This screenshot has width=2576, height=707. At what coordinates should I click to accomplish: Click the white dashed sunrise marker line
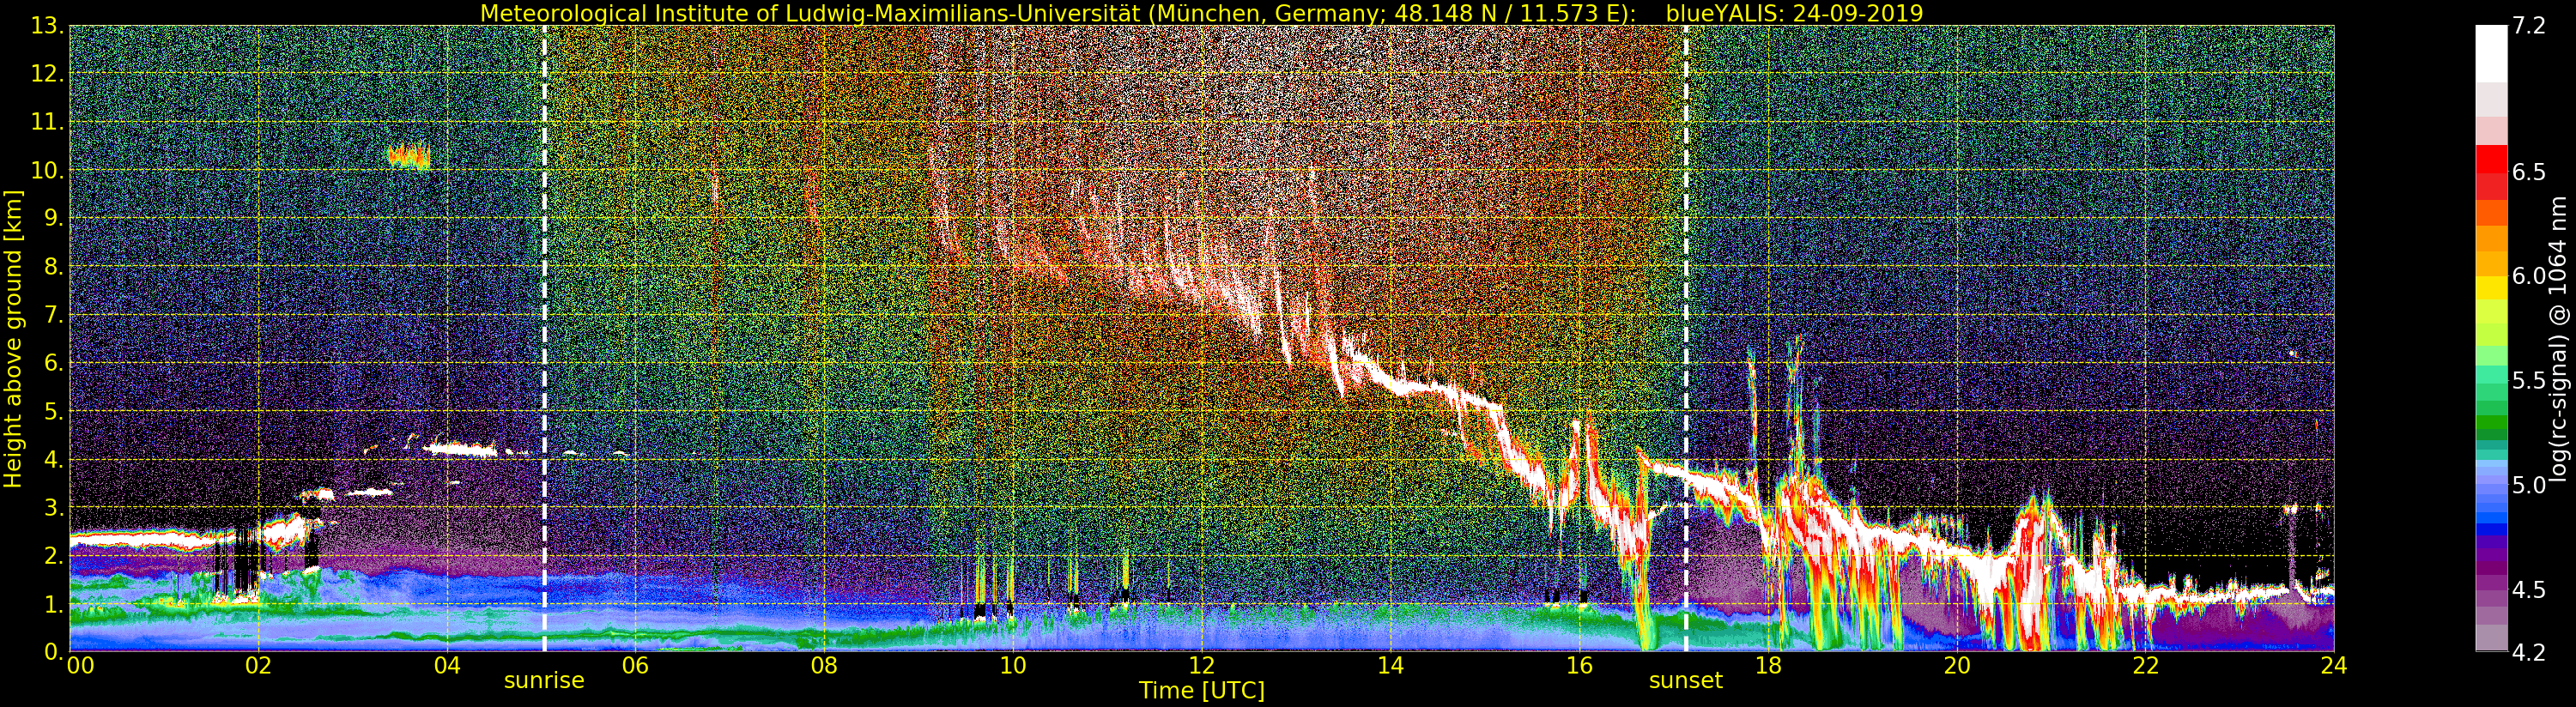point(544,339)
